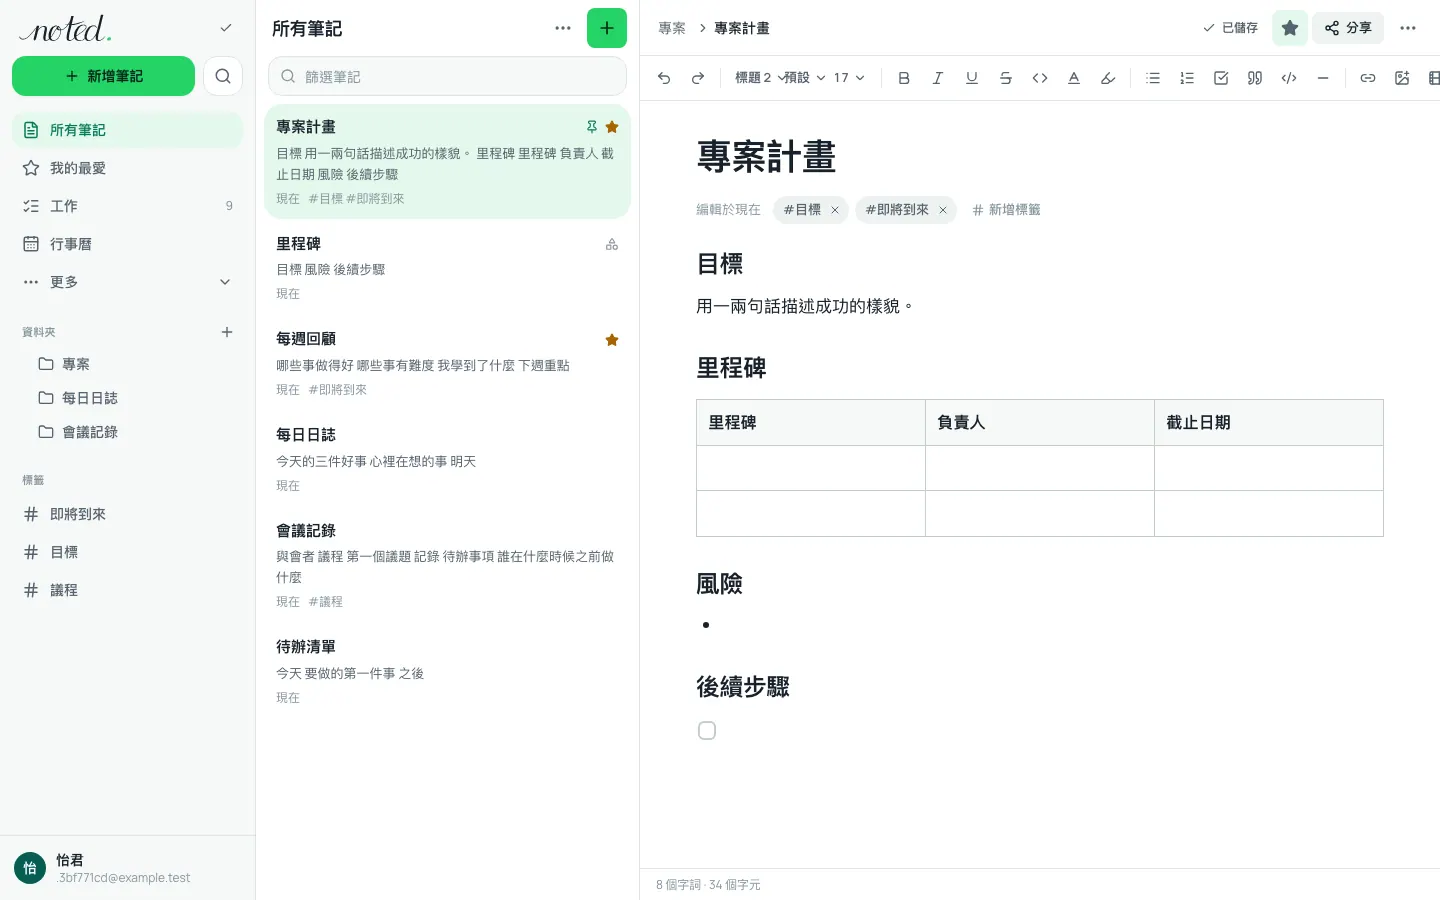Underline the selected text
The image size is (1440, 900).
[x=972, y=78]
